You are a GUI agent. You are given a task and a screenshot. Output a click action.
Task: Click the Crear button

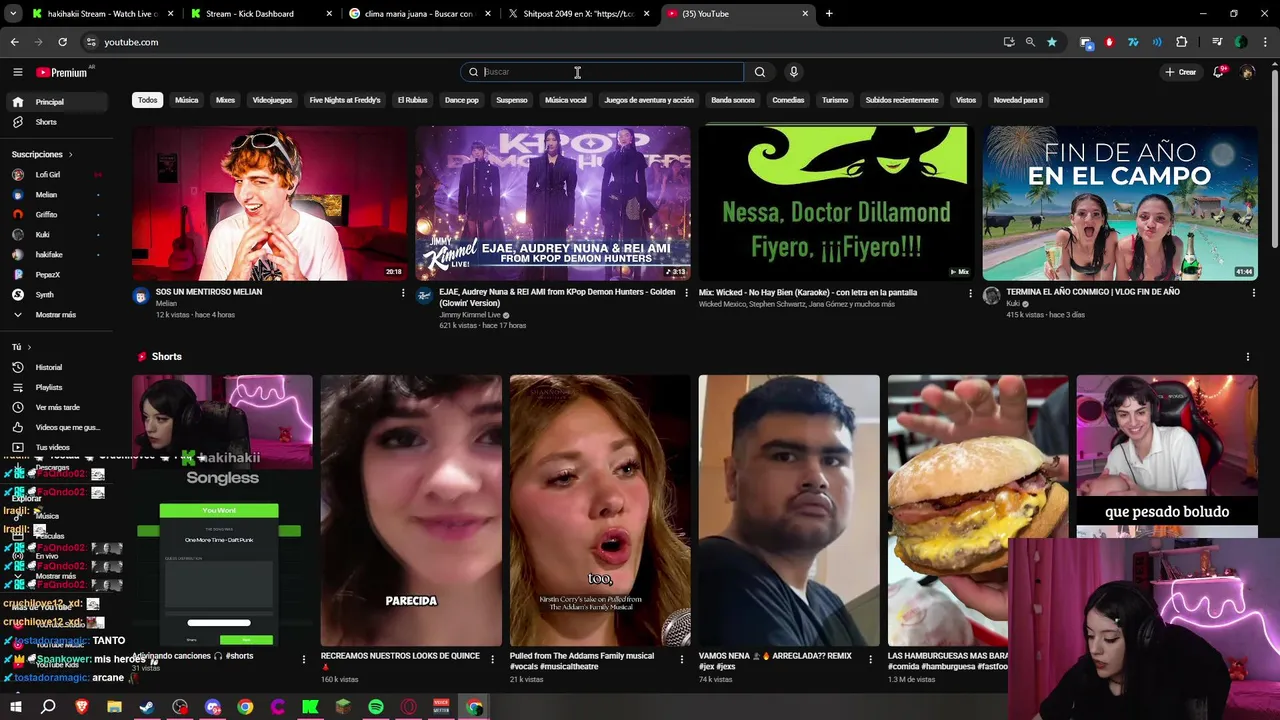[1180, 72]
